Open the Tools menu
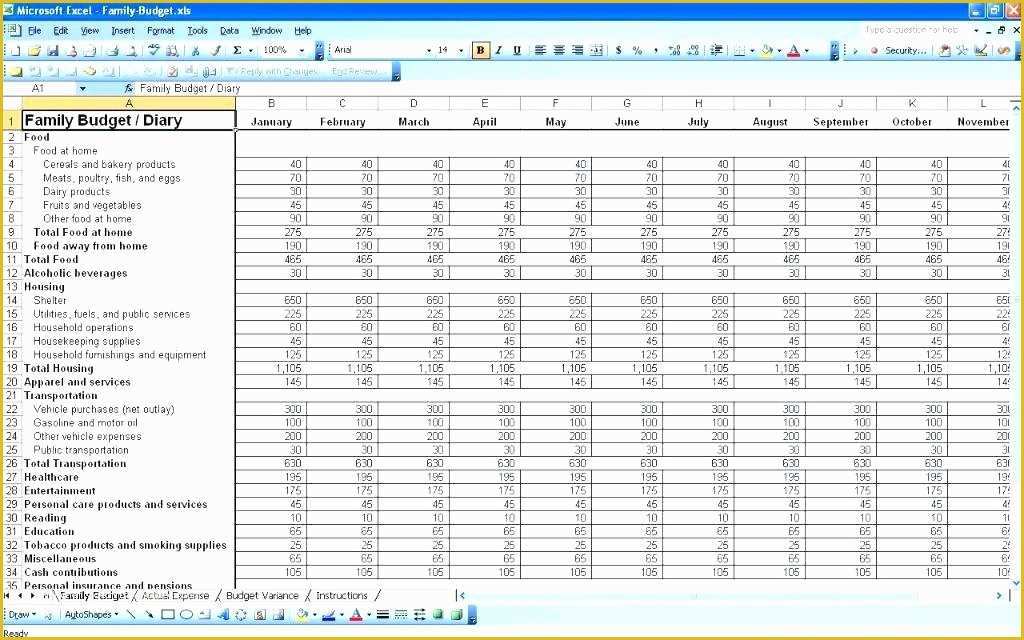This screenshot has height=640, width=1024. 197,31
